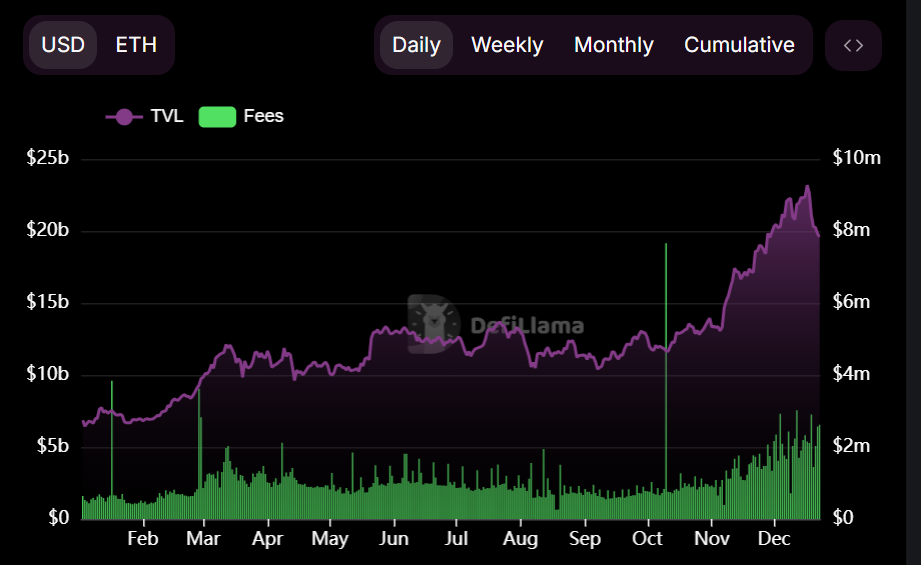Select the Cumulative view

click(x=739, y=45)
